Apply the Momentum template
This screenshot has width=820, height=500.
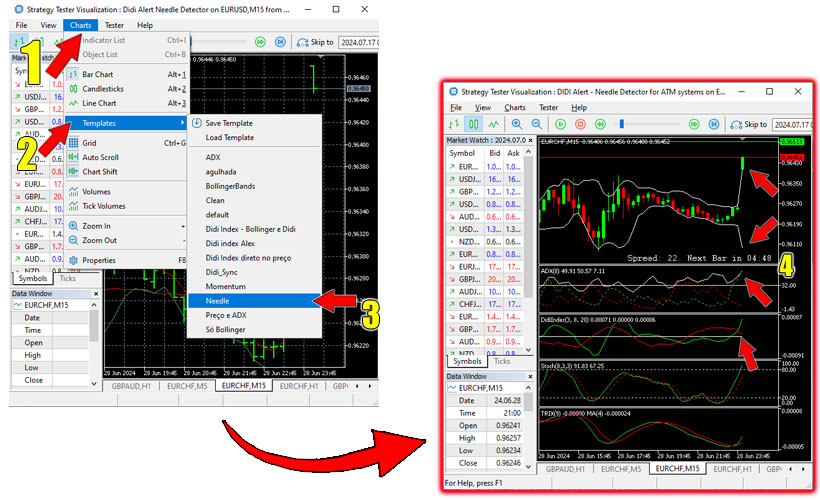pyautogui.click(x=254, y=286)
